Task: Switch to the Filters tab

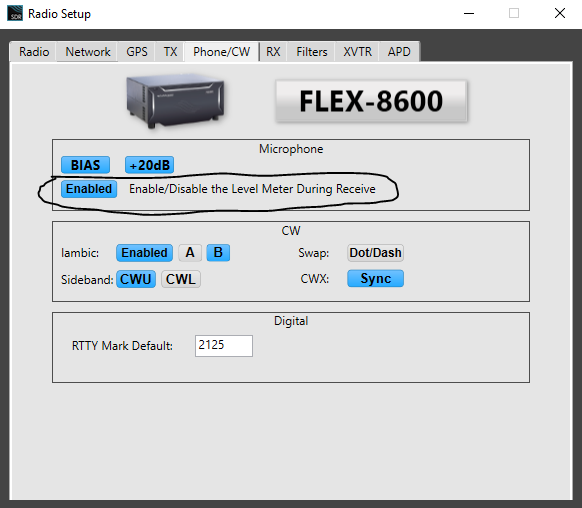Action: [312, 52]
